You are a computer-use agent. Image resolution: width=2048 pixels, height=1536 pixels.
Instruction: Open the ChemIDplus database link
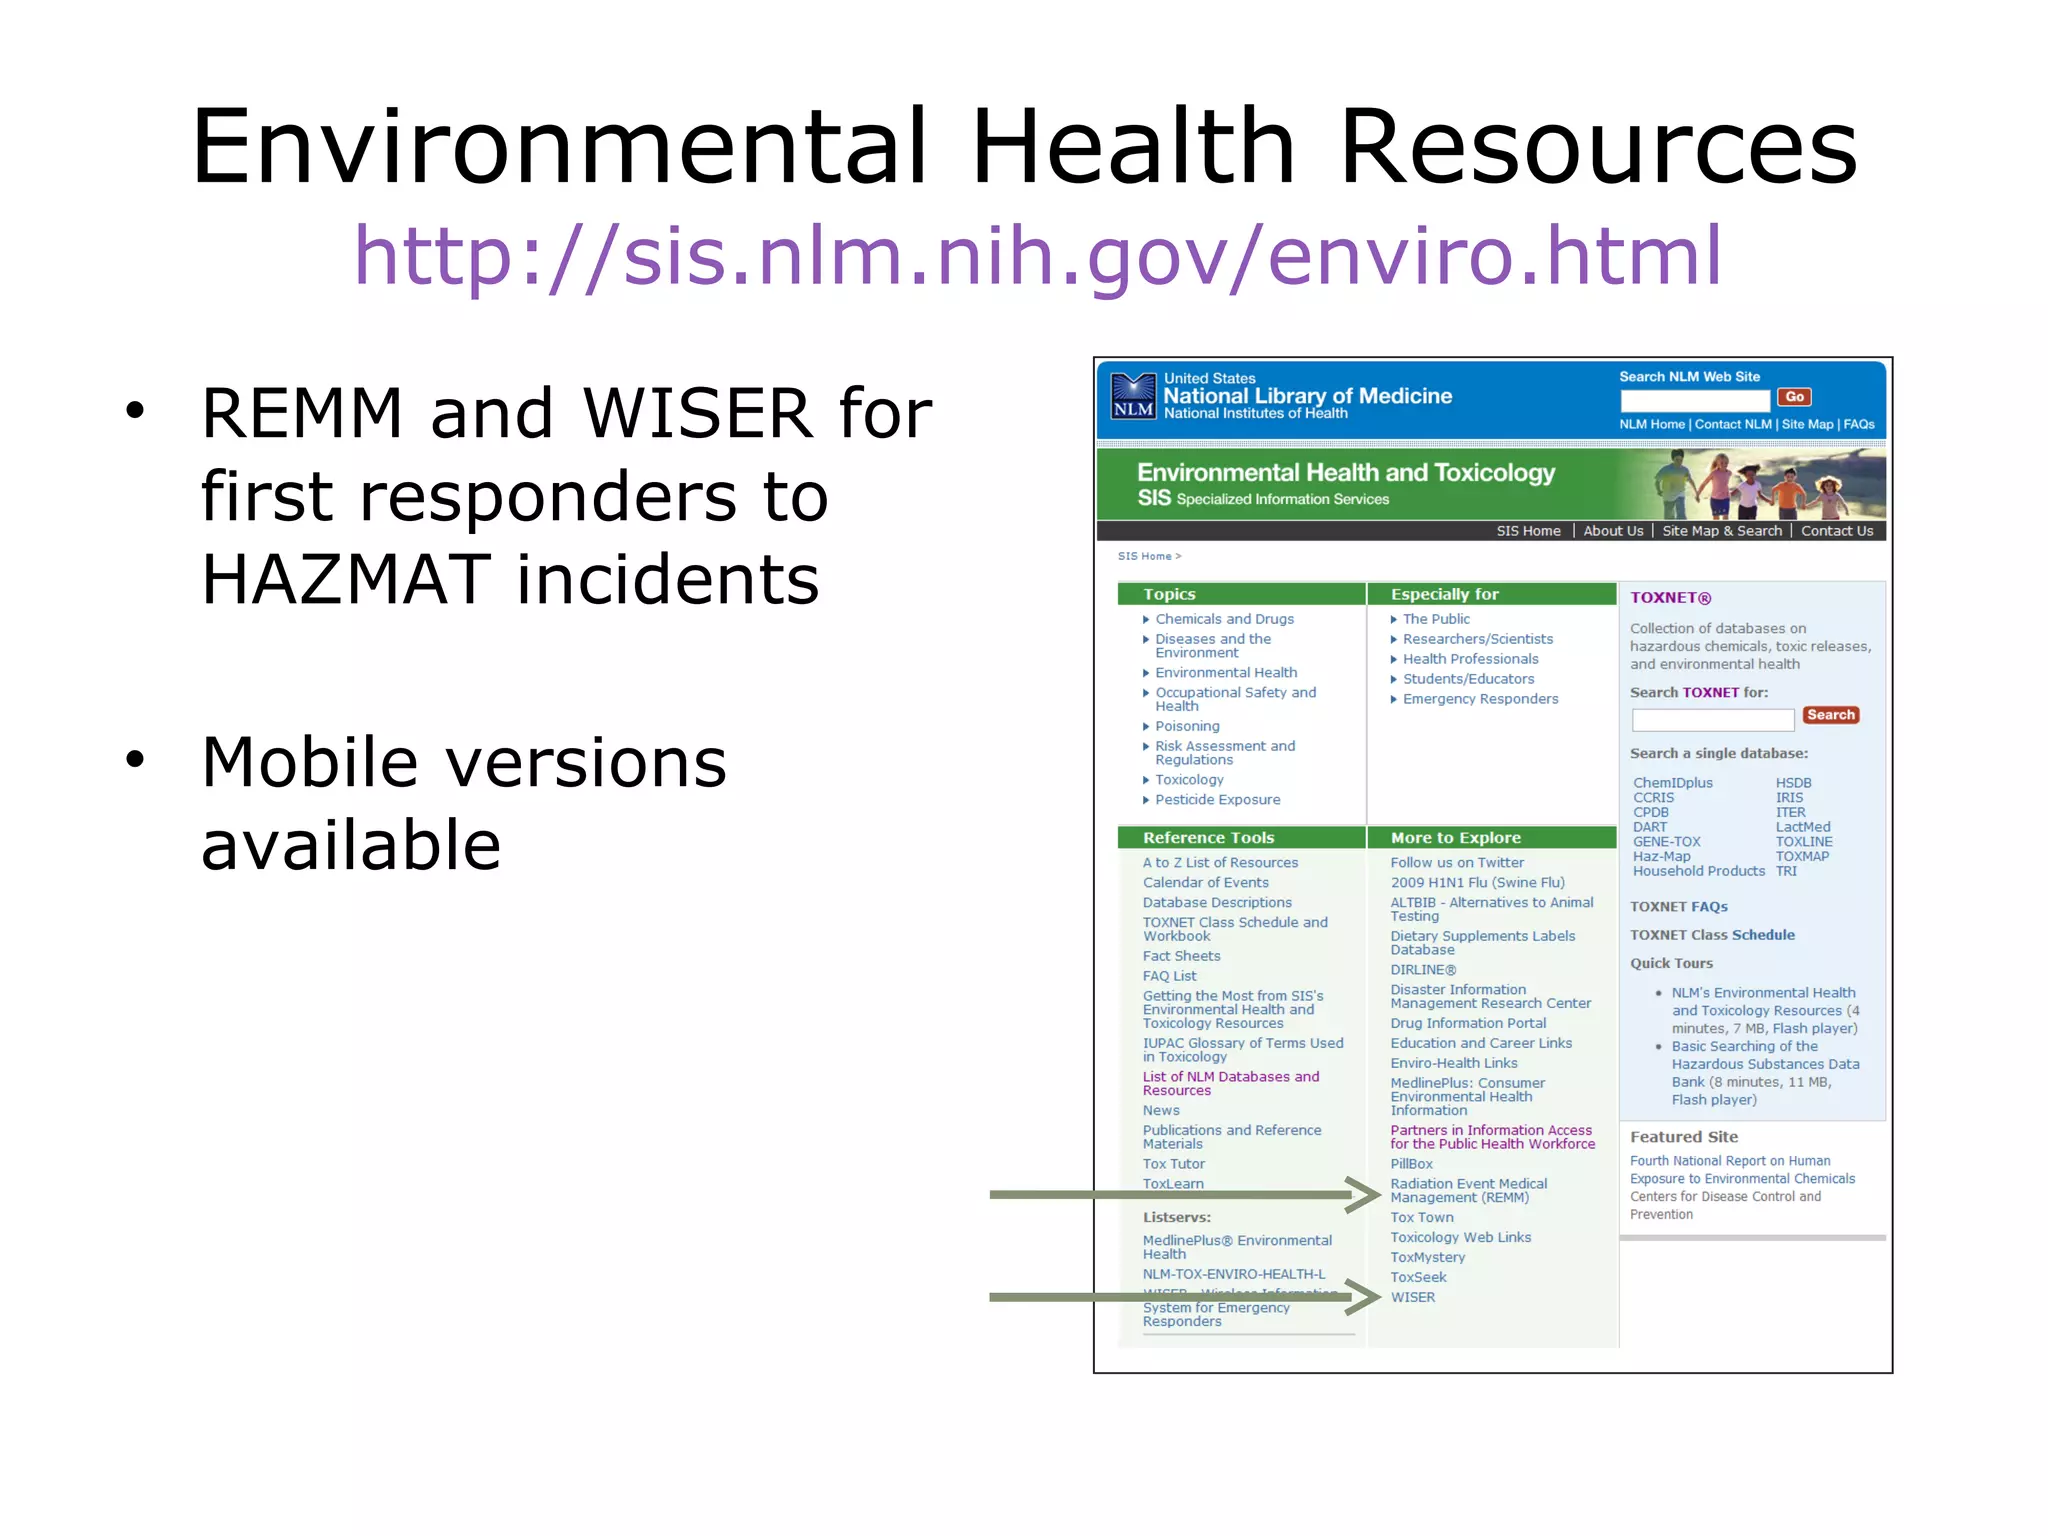1672,783
